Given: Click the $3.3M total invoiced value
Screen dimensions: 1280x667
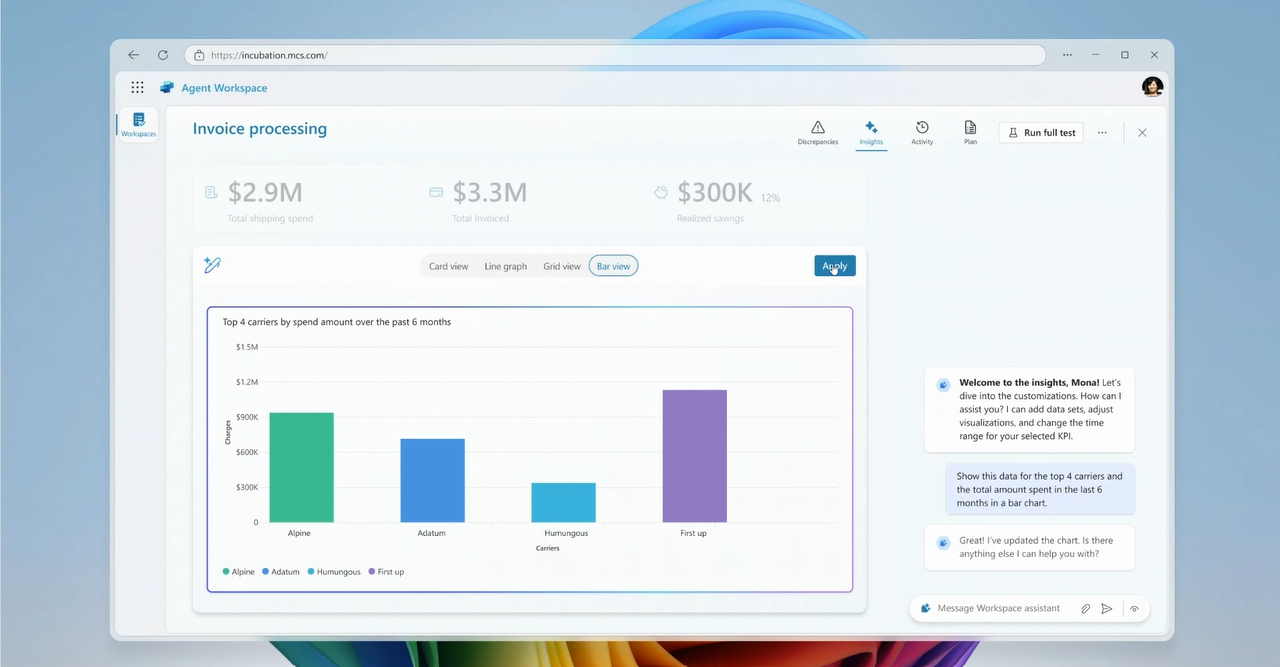Looking at the screenshot, I should pos(490,192).
